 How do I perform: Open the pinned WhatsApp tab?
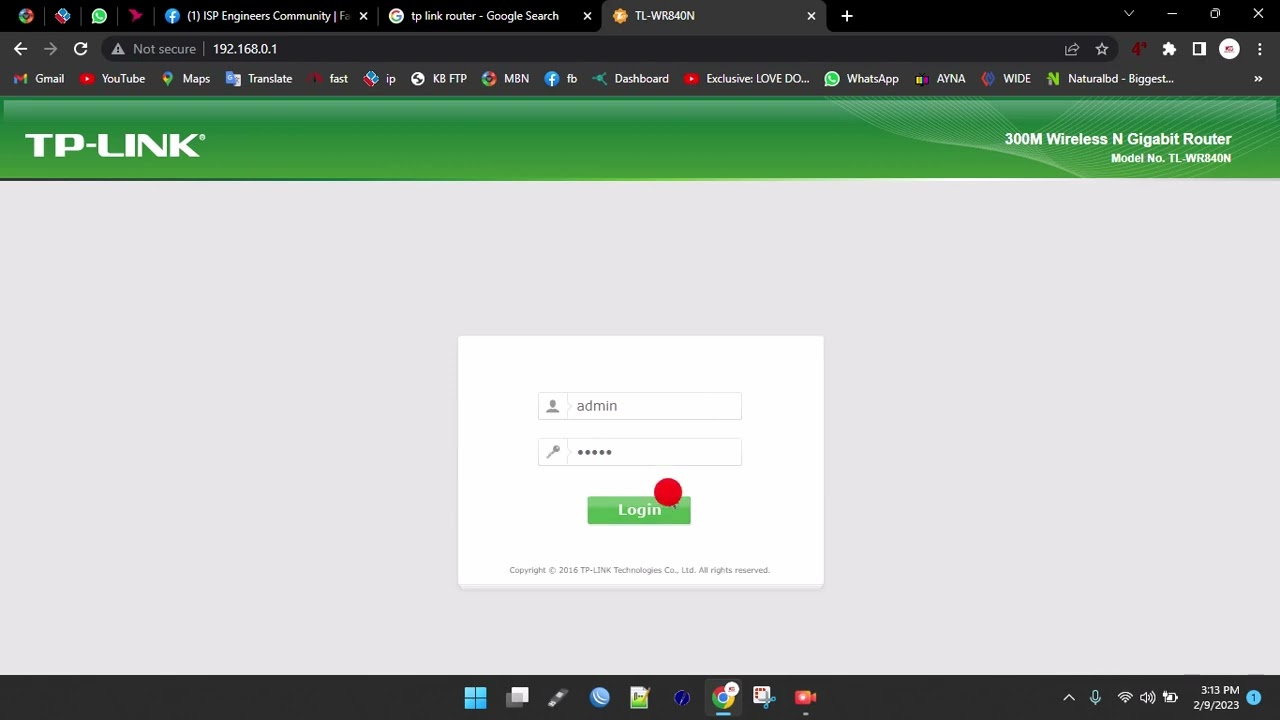click(99, 16)
